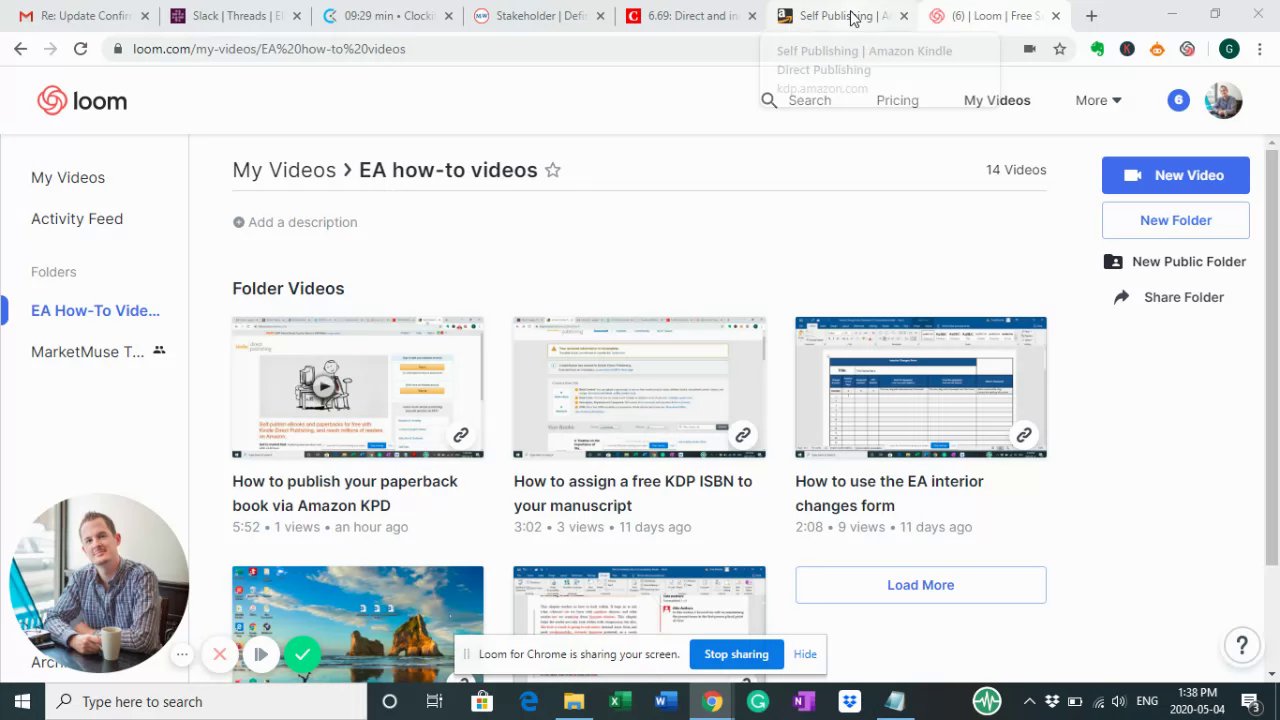1280x720 pixels.
Task: Click the New Video button
Action: [x=1175, y=175]
